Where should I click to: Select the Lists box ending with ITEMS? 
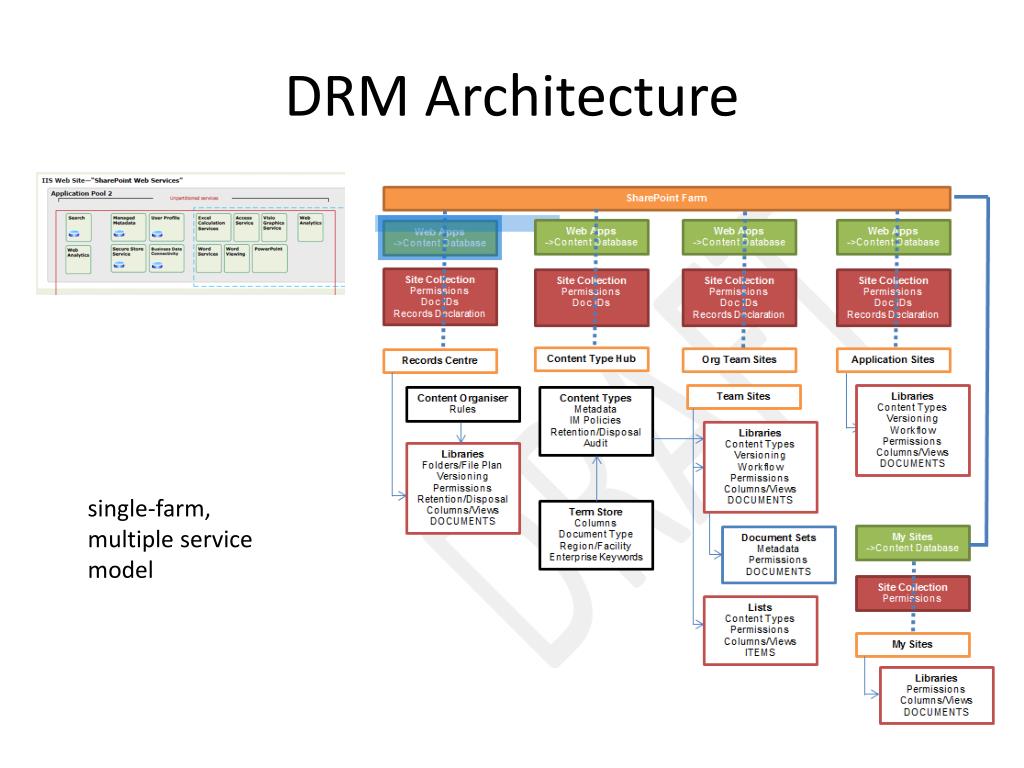(x=760, y=630)
